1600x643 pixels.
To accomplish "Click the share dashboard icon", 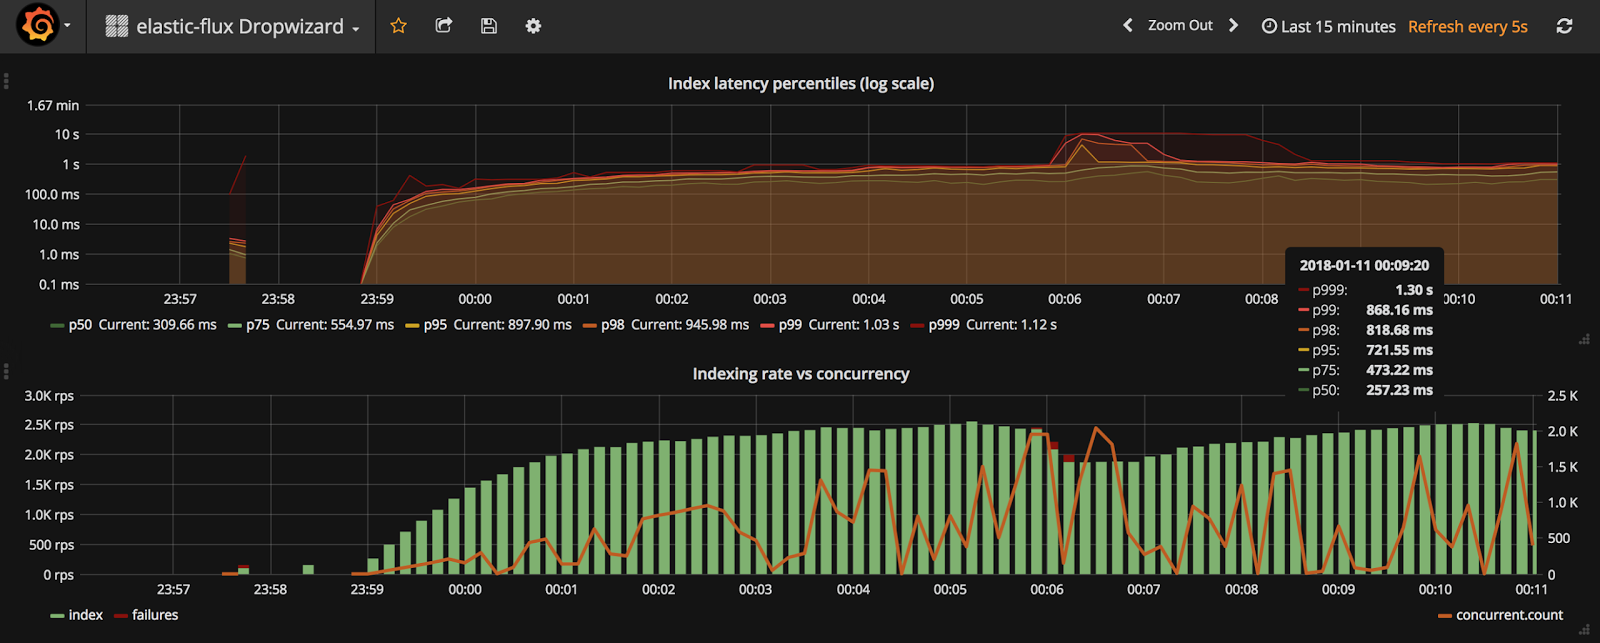I will coord(444,26).
